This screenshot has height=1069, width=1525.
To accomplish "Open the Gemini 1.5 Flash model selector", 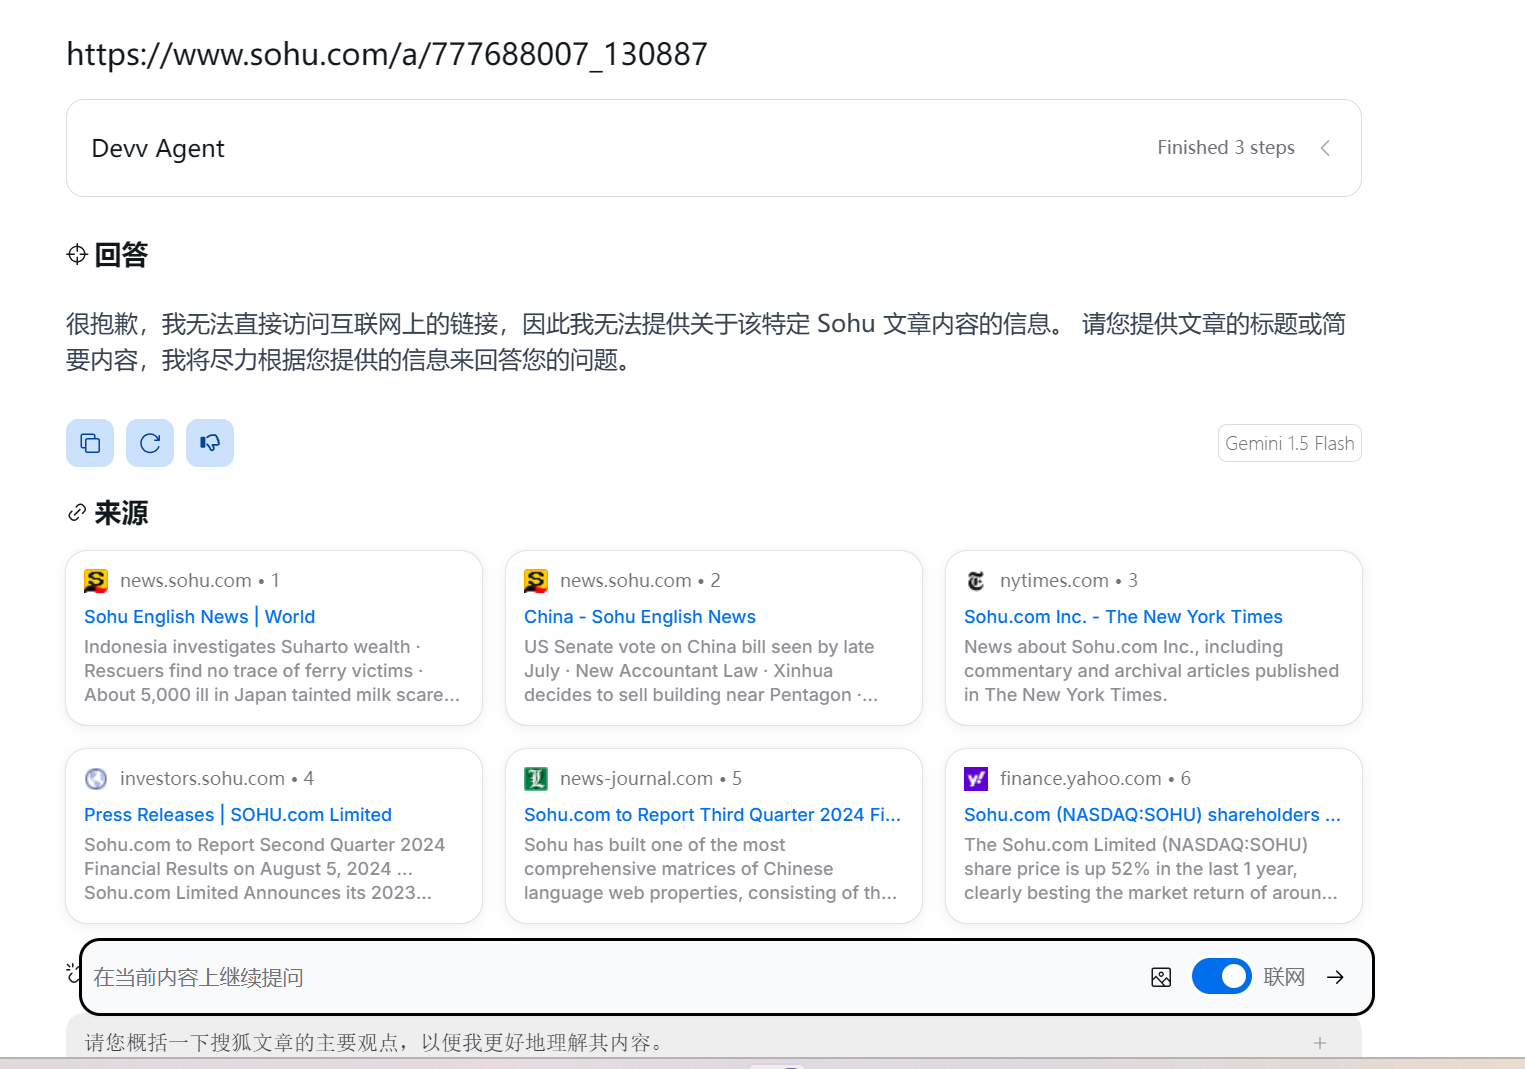I will [x=1290, y=444].
